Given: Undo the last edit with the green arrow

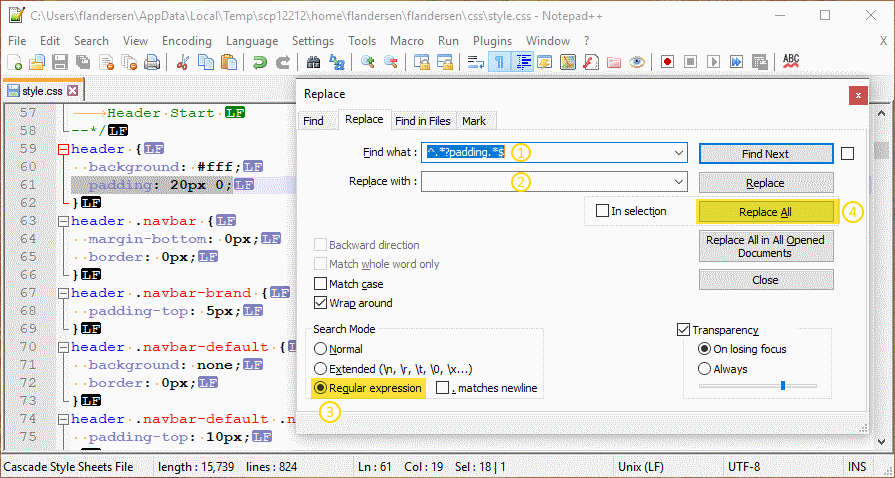Looking at the screenshot, I should click(260, 62).
